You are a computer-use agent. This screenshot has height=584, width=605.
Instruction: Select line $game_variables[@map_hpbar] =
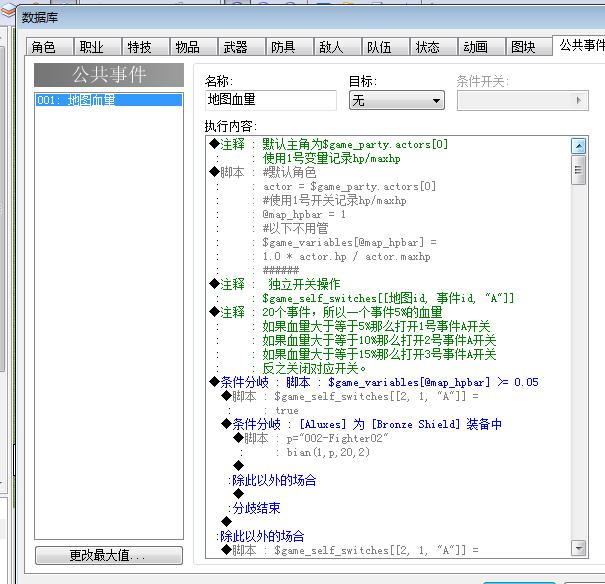click(x=349, y=243)
